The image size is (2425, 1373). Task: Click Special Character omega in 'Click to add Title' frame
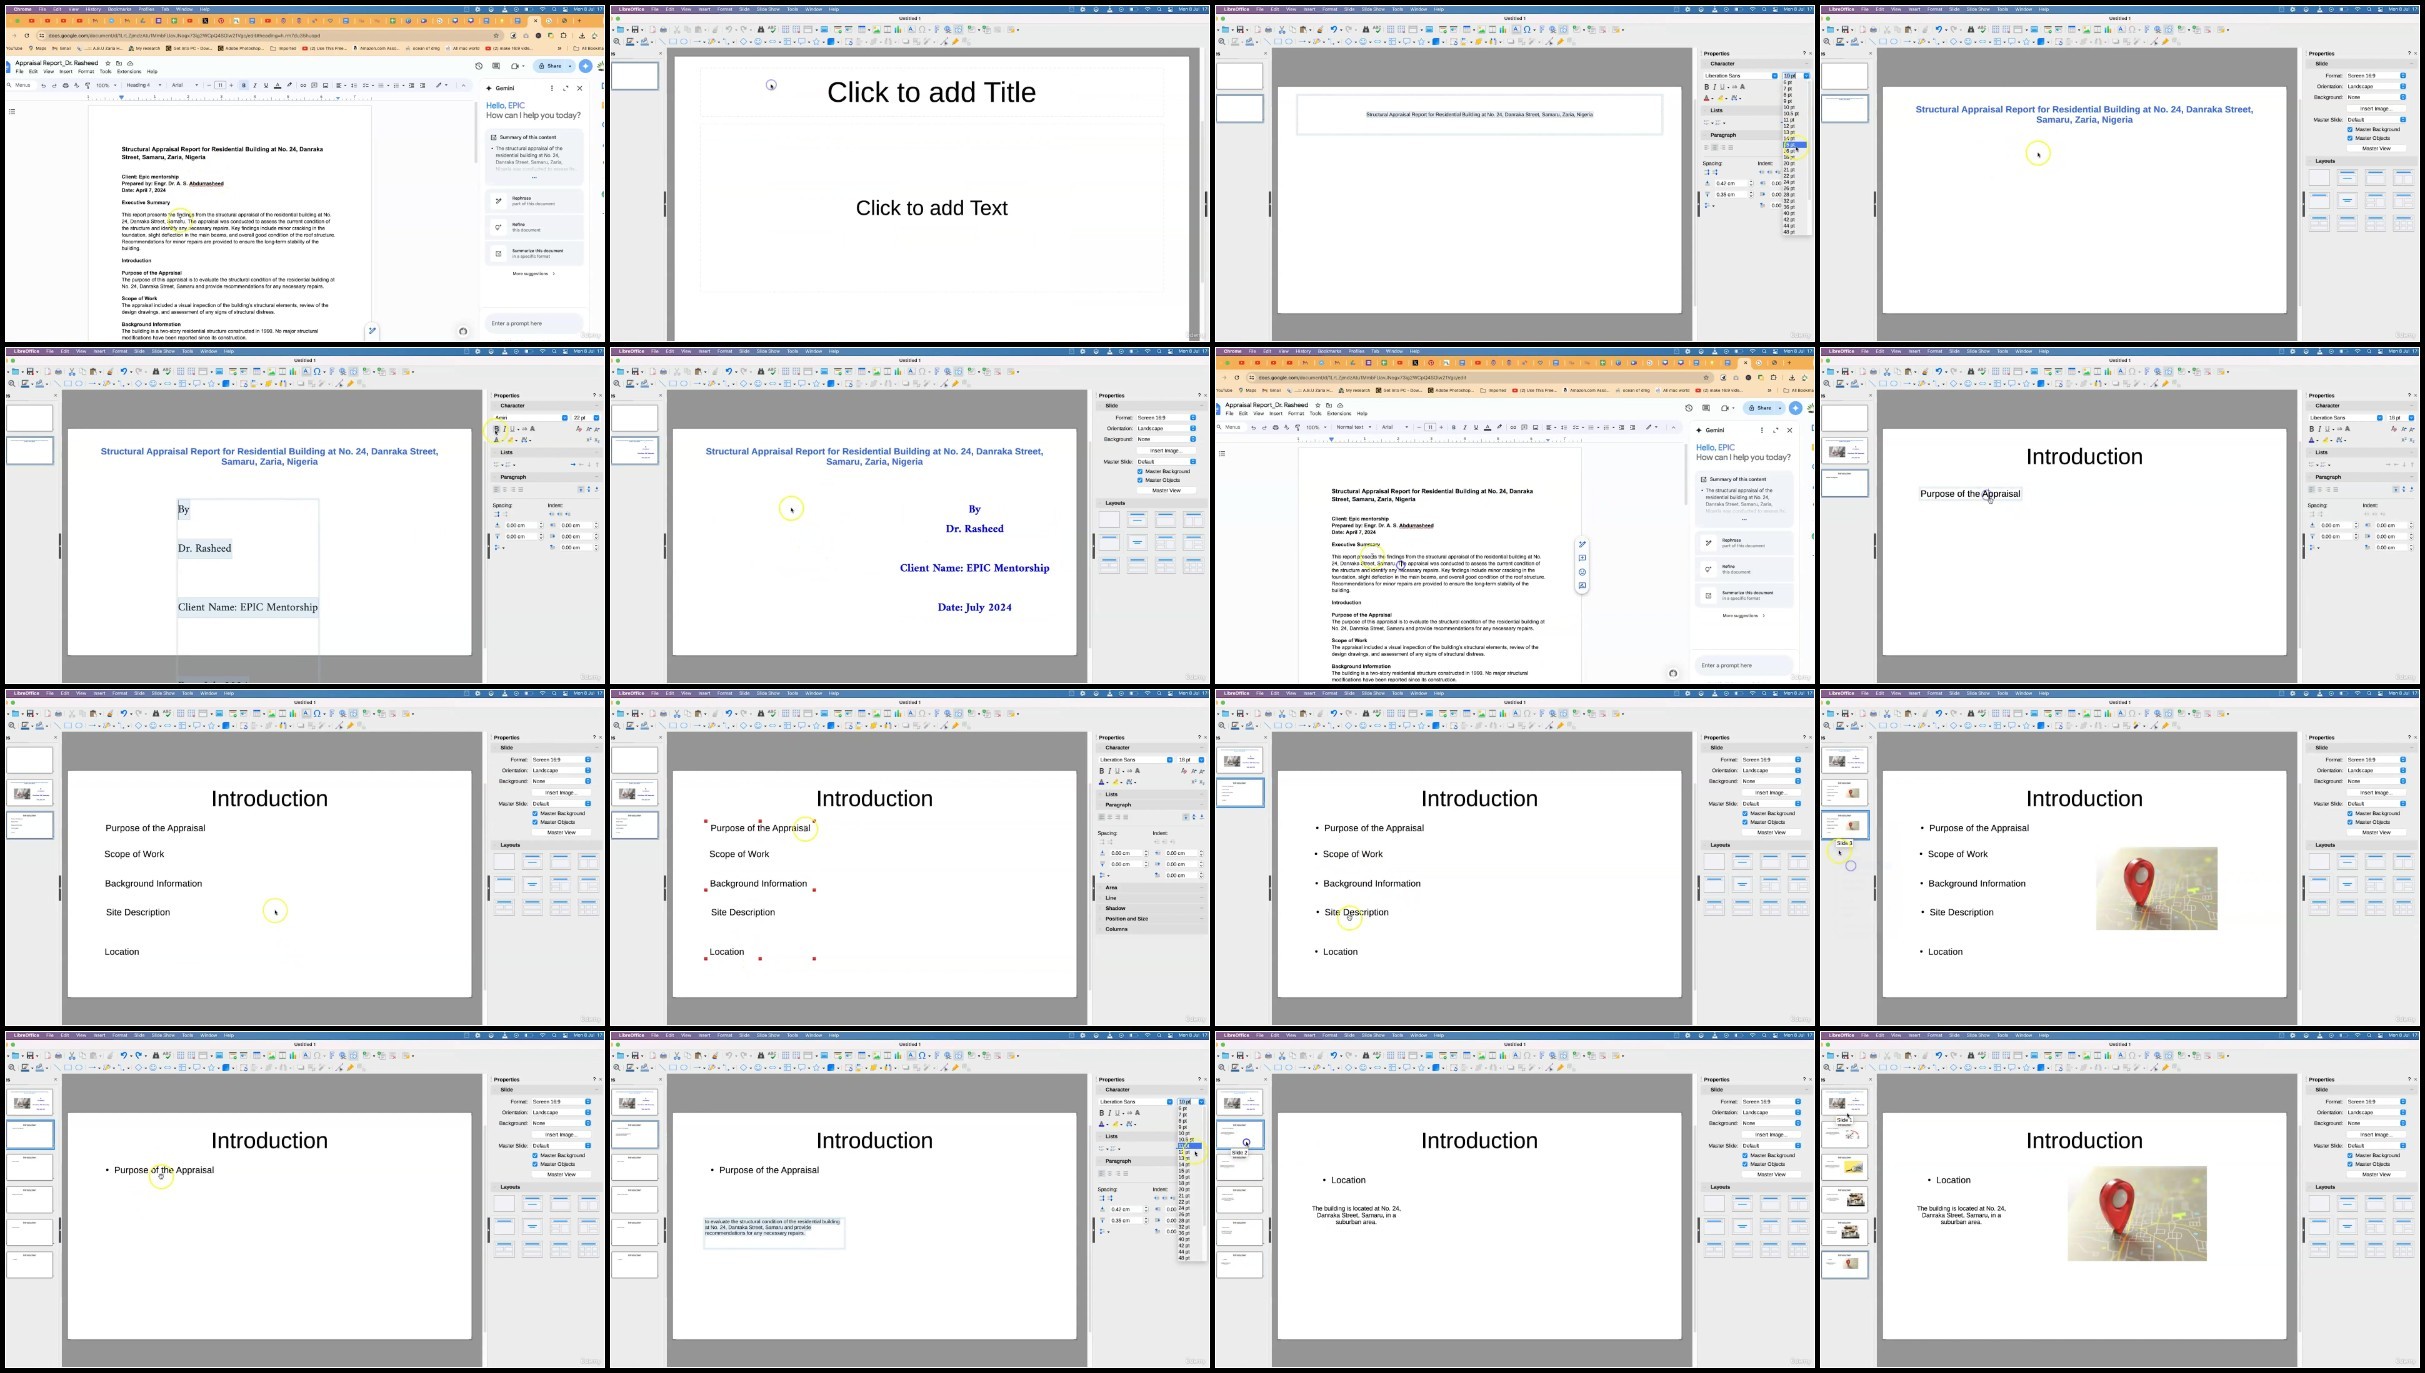point(922,30)
